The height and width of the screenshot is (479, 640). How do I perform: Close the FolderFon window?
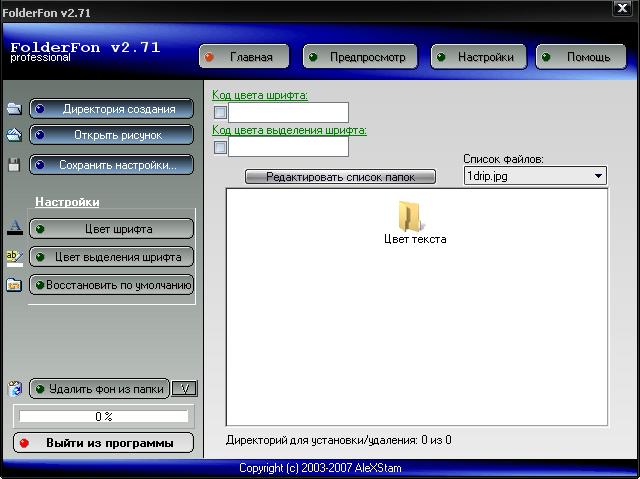[622, 8]
